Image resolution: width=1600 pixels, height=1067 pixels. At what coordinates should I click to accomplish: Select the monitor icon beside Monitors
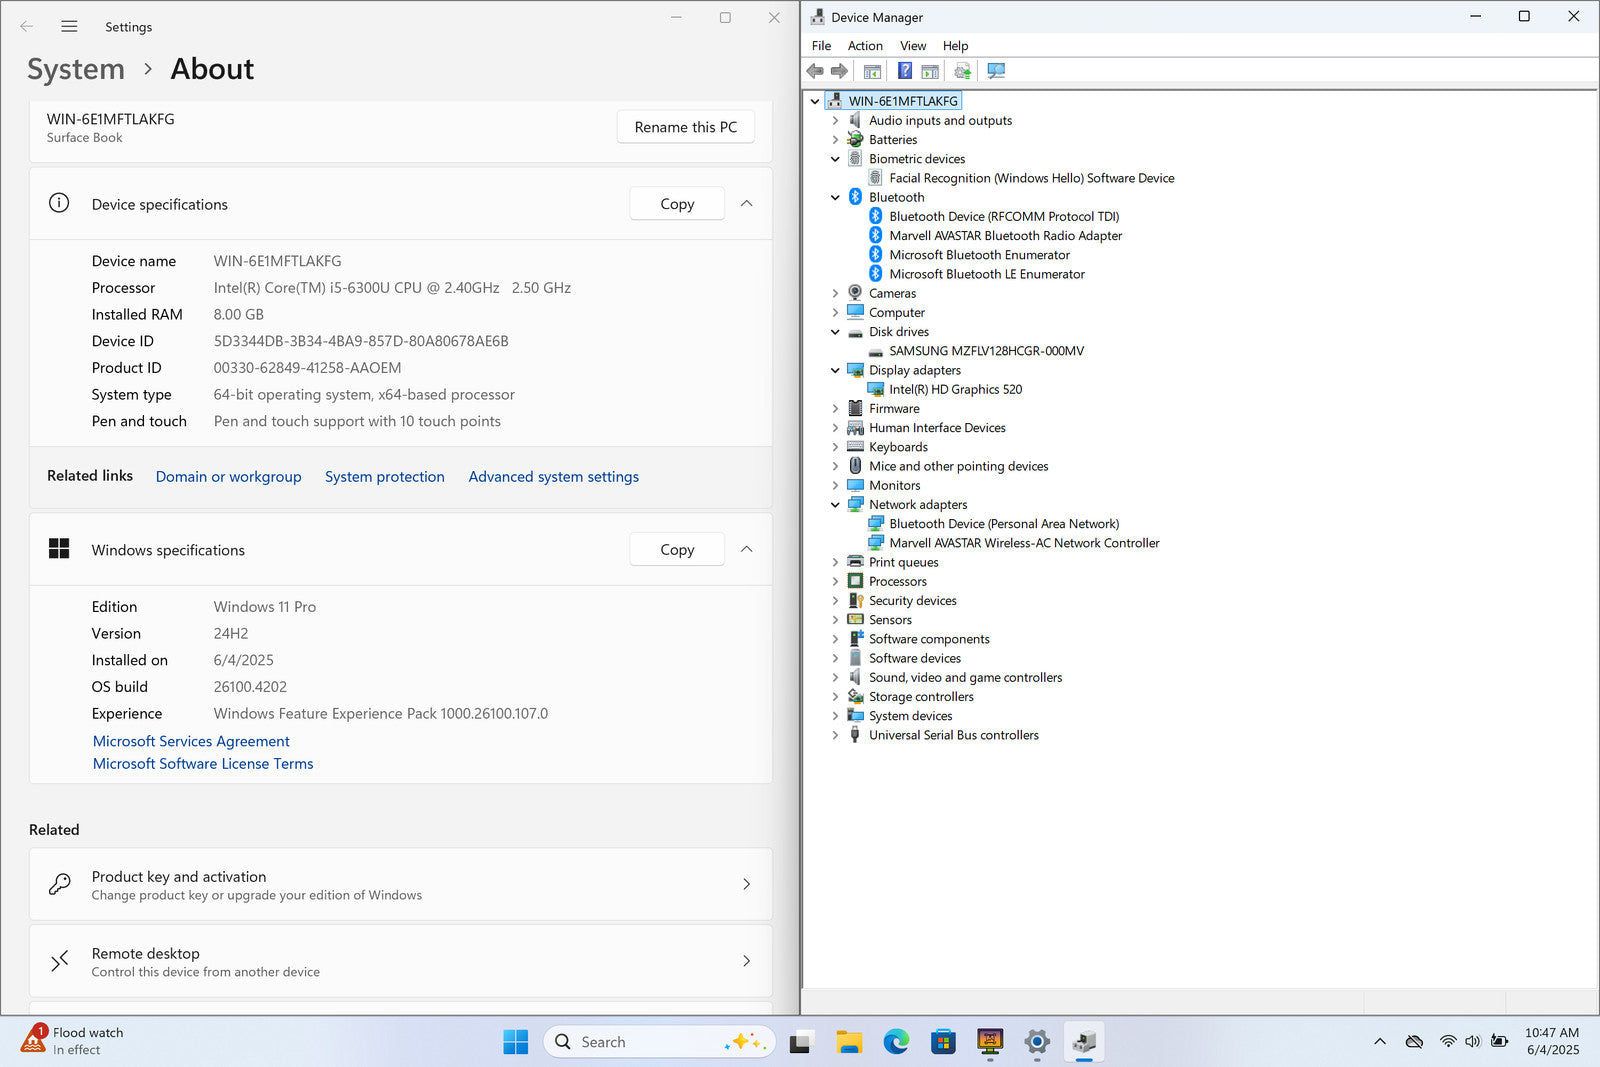[x=855, y=485]
